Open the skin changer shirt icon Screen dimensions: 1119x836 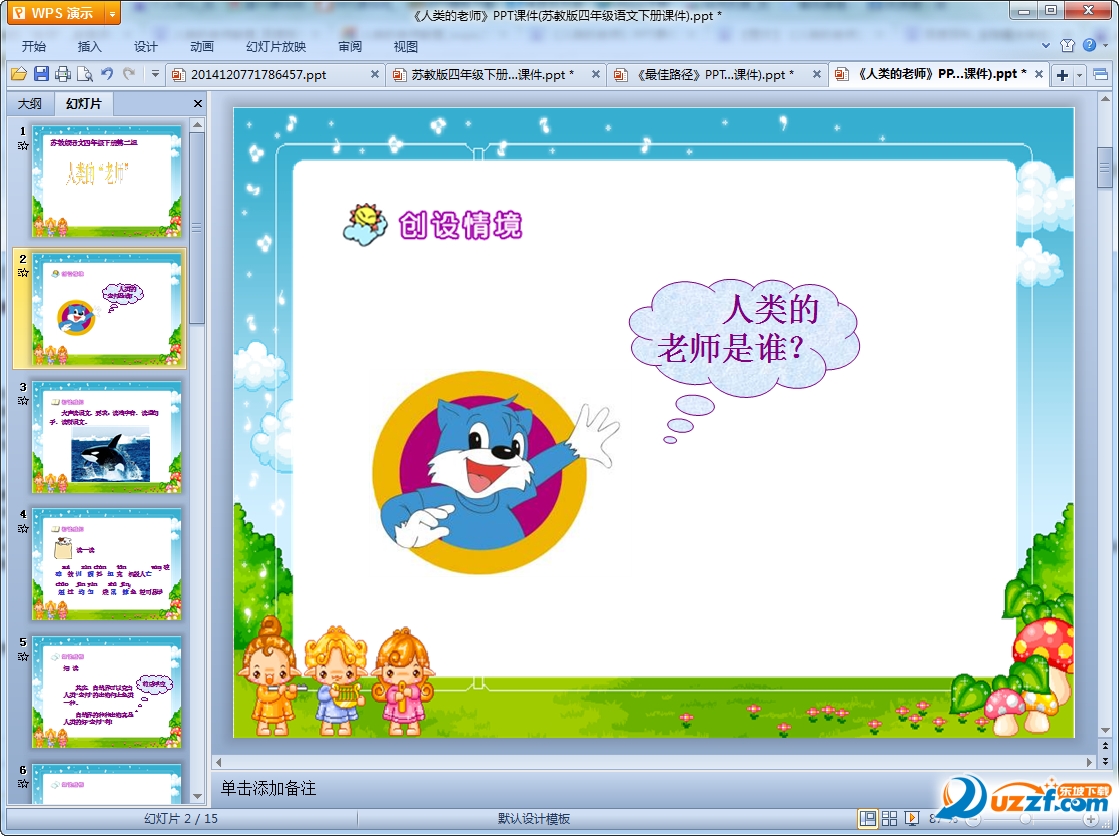tap(1068, 45)
